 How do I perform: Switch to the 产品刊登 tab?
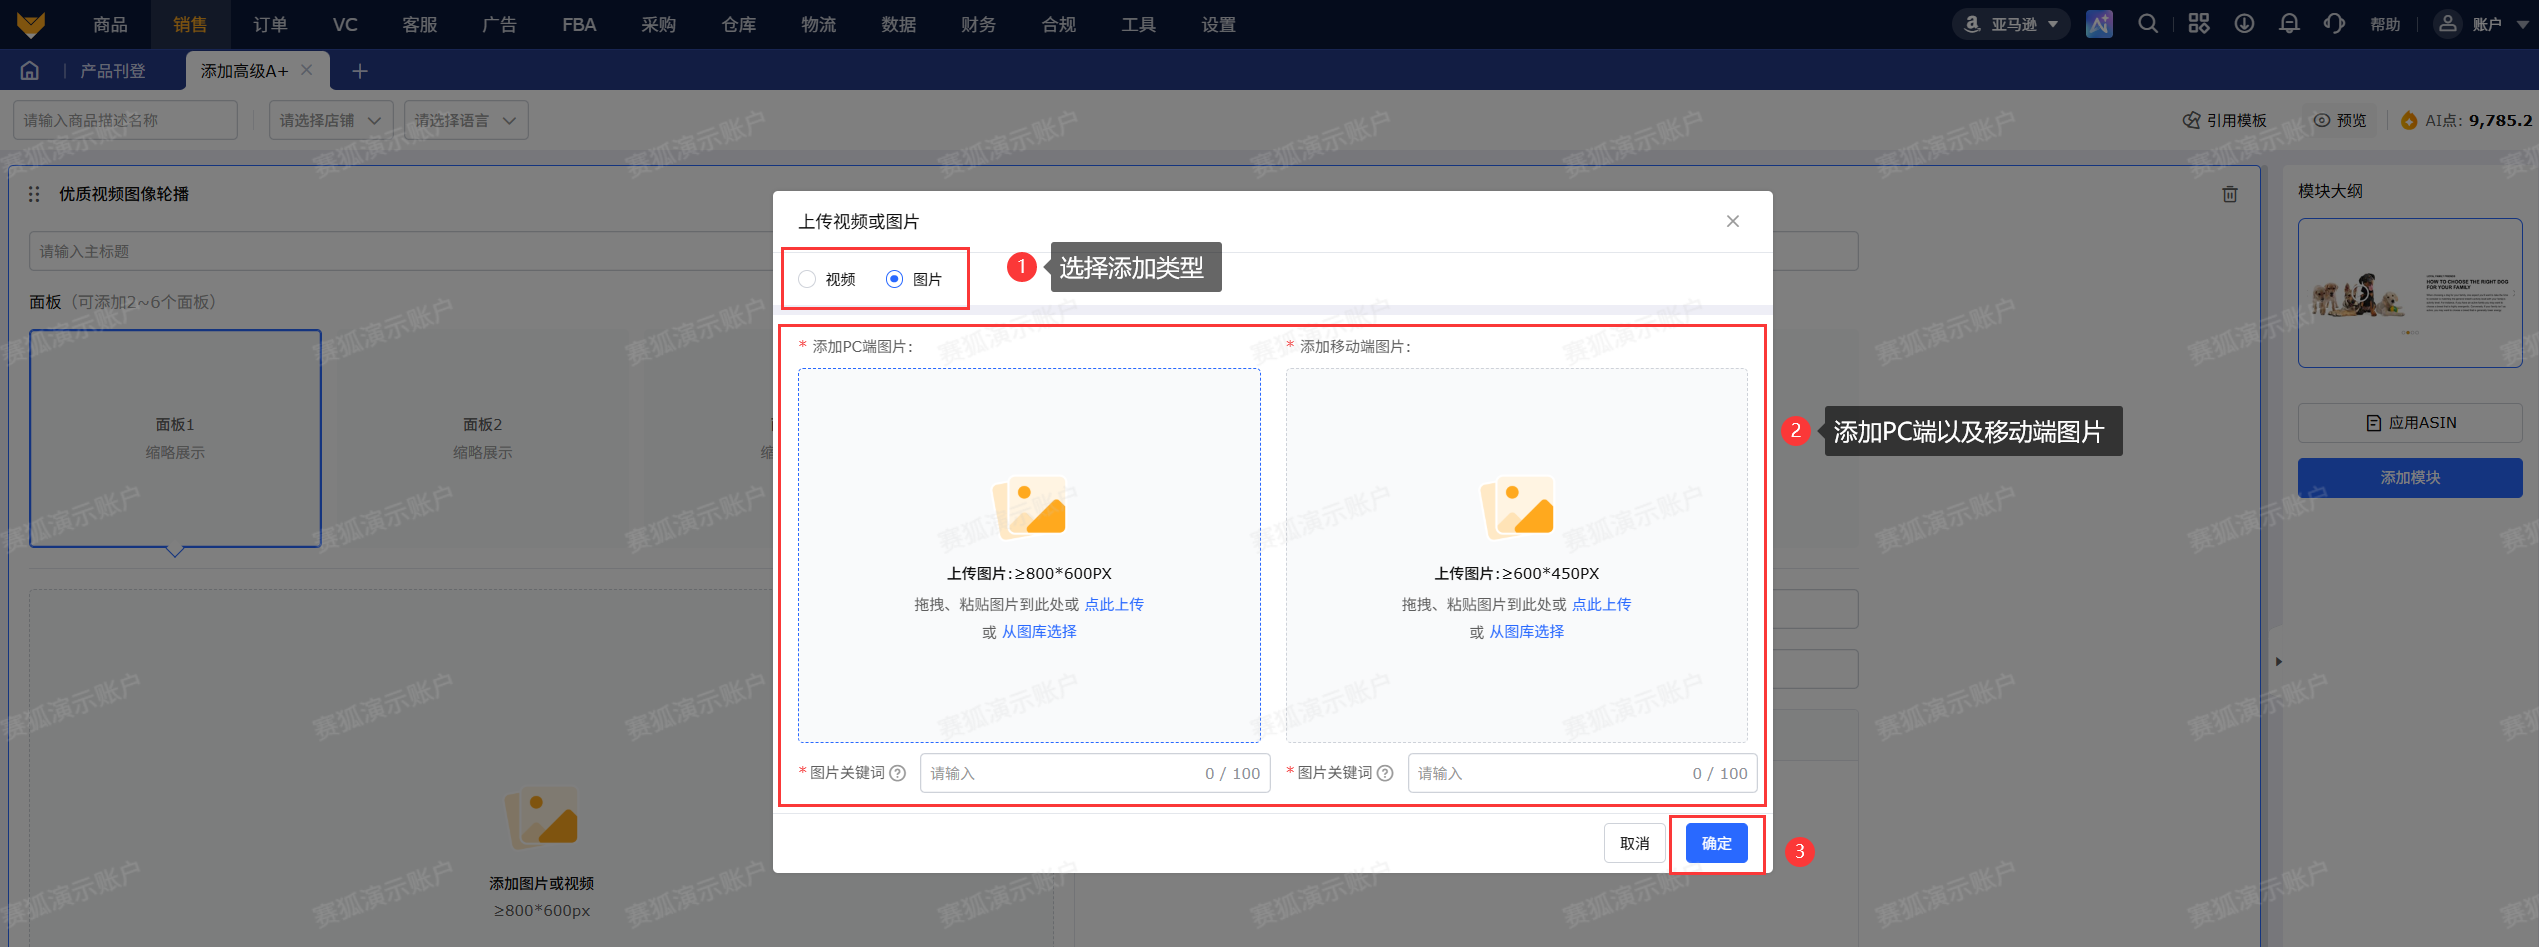(113, 71)
